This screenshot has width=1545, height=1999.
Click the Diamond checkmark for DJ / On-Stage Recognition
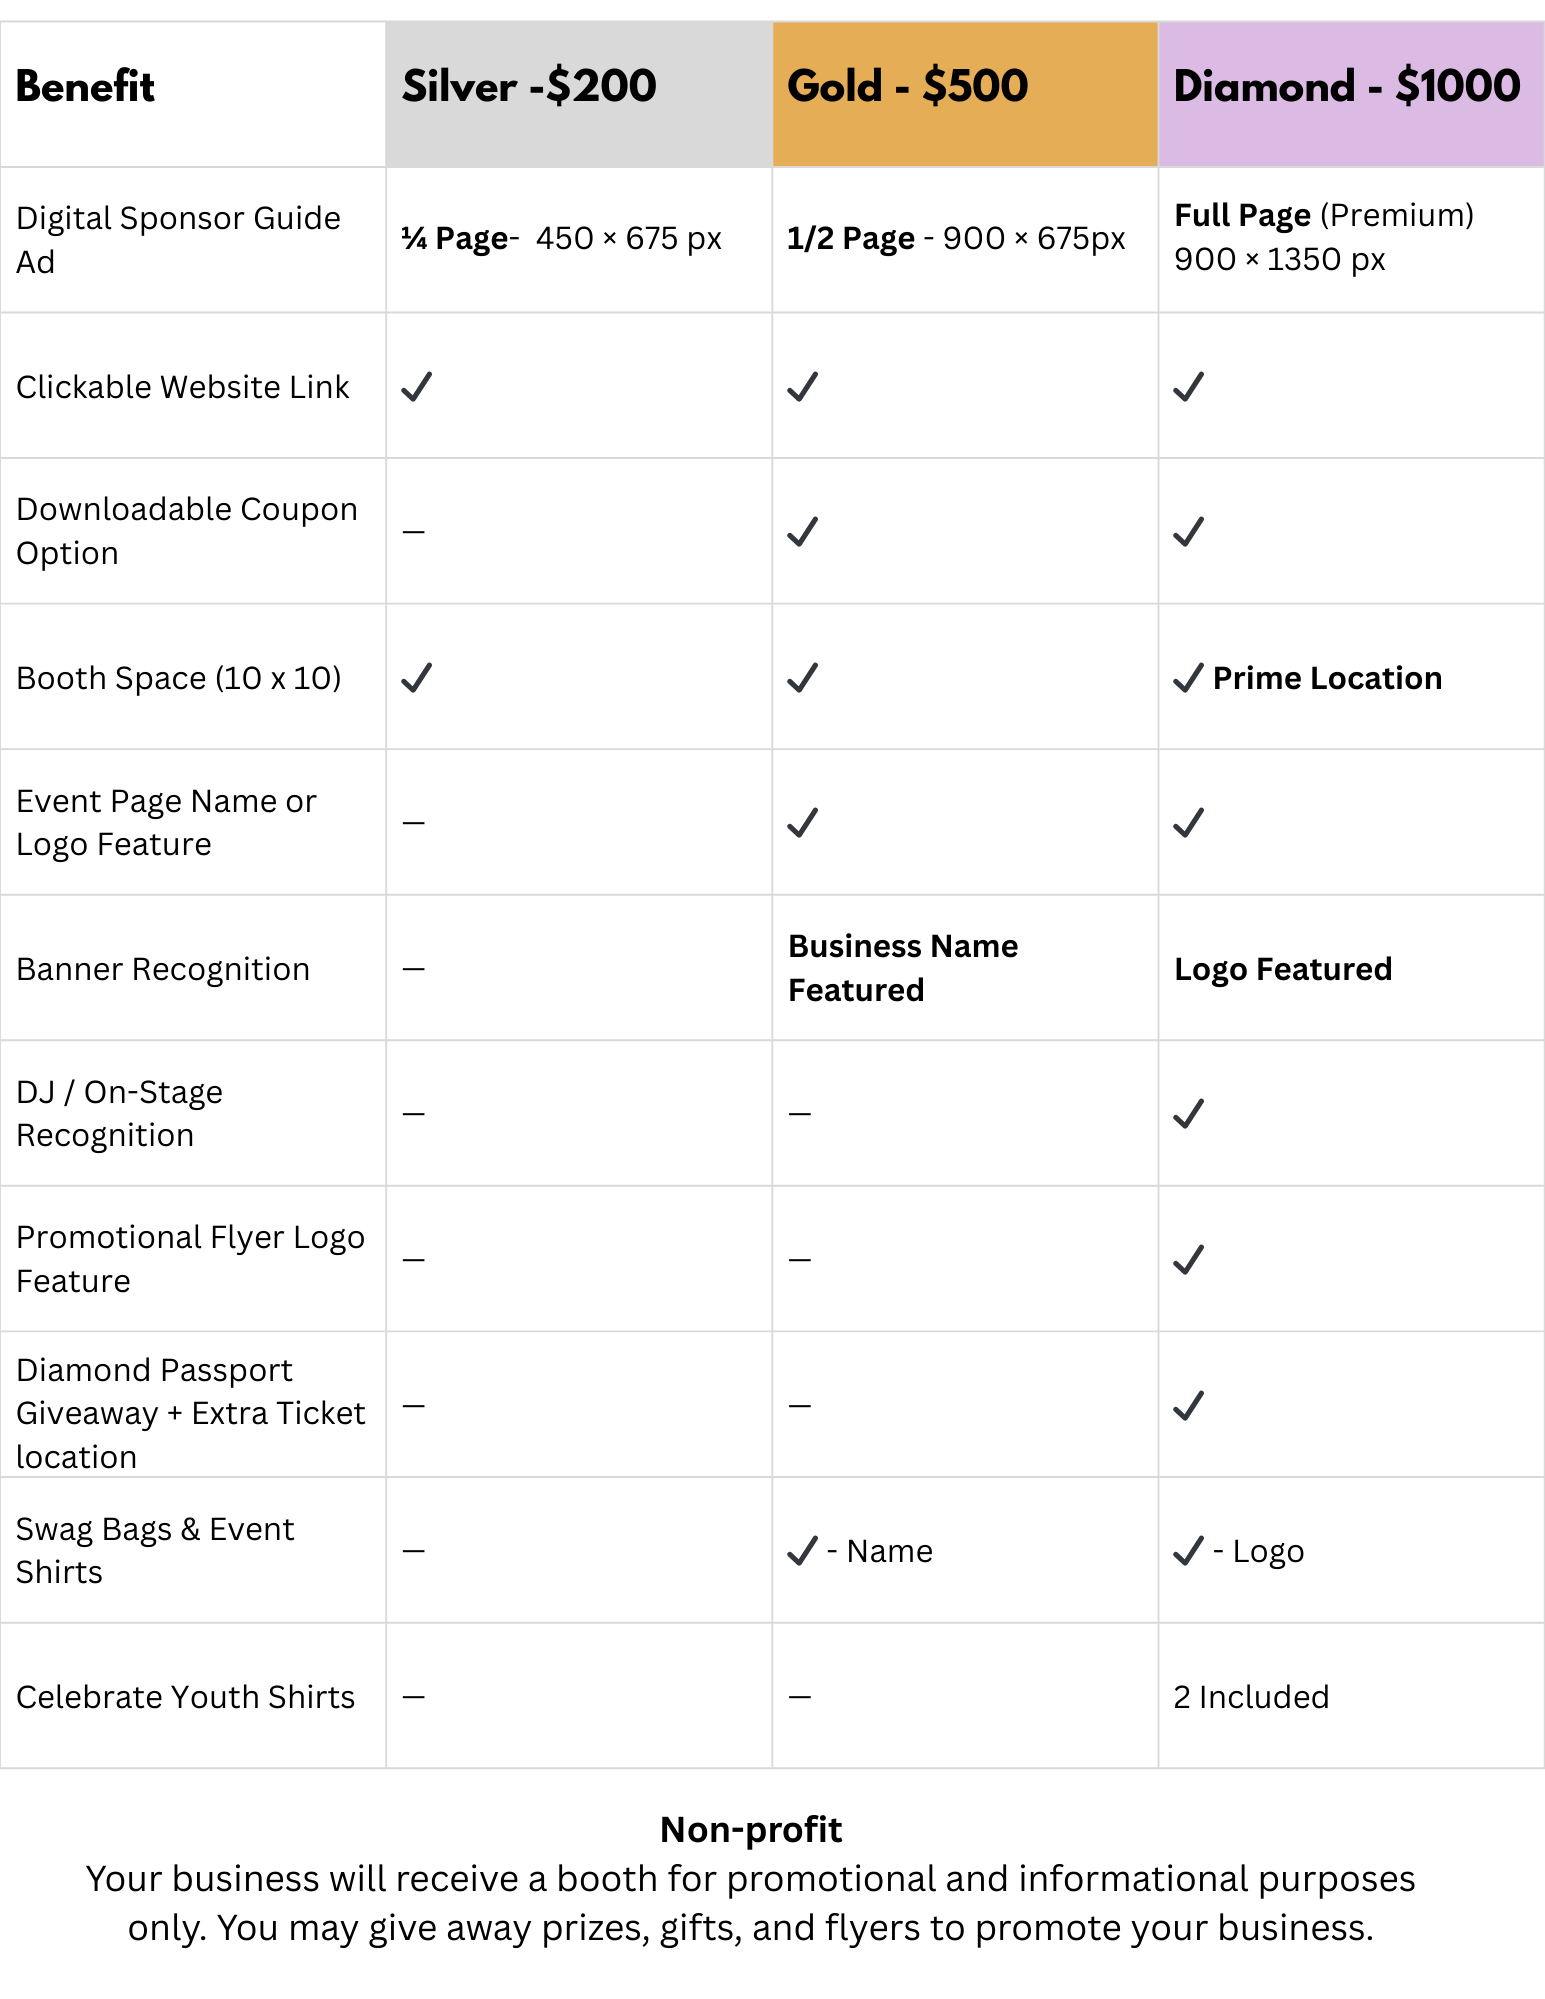(1188, 1114)
